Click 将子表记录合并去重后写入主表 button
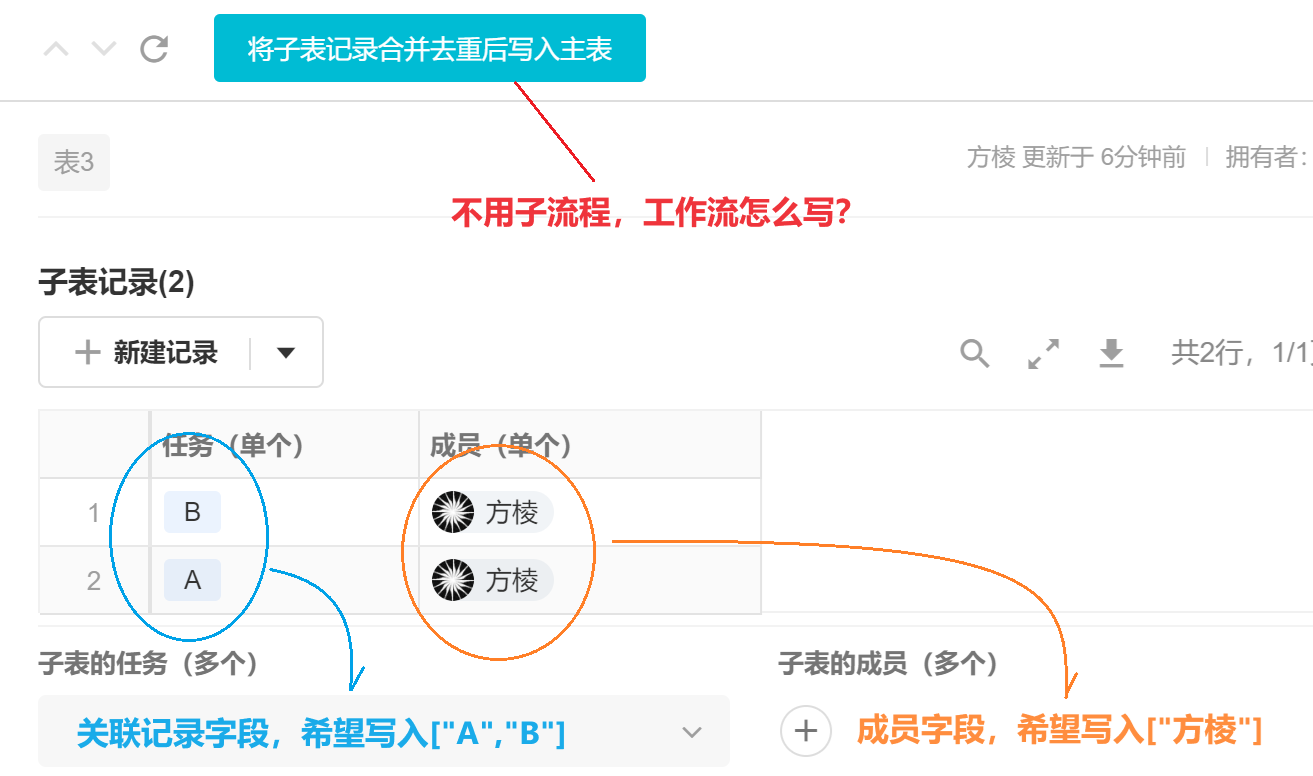This screenshot has height=776, width=1313. tap(430, 48)
